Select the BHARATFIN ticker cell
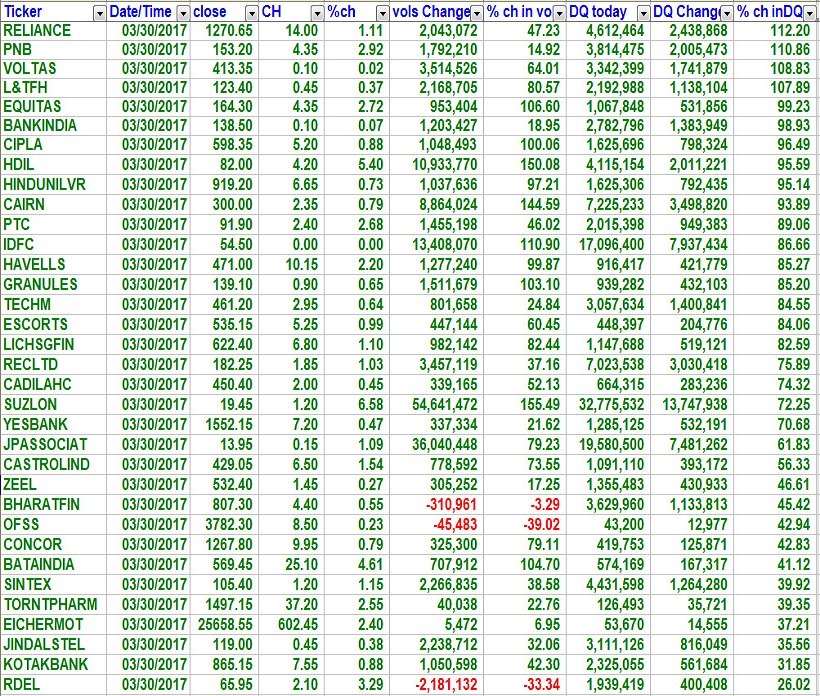The width and height of the screenshot is (820, 696). (53, 504)
